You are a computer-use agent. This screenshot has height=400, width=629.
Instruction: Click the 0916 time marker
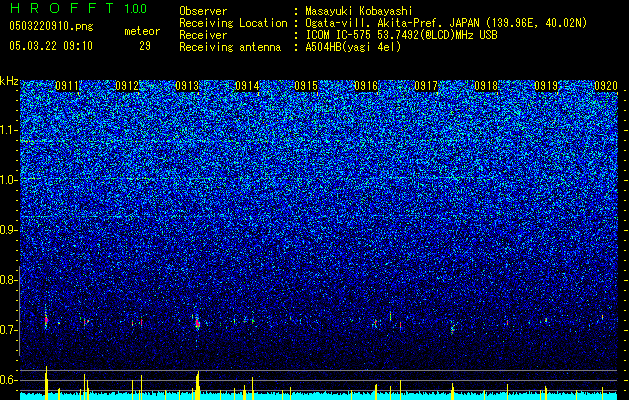click(x=366, y=86)
